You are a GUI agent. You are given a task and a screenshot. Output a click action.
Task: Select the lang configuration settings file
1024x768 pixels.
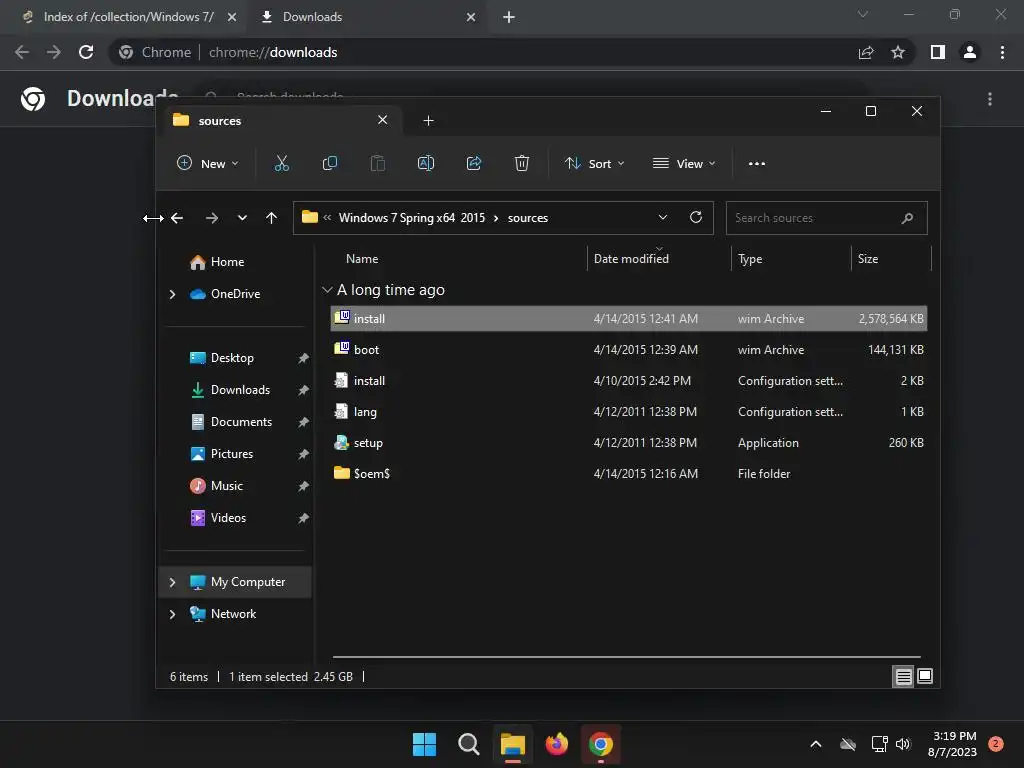629,411
